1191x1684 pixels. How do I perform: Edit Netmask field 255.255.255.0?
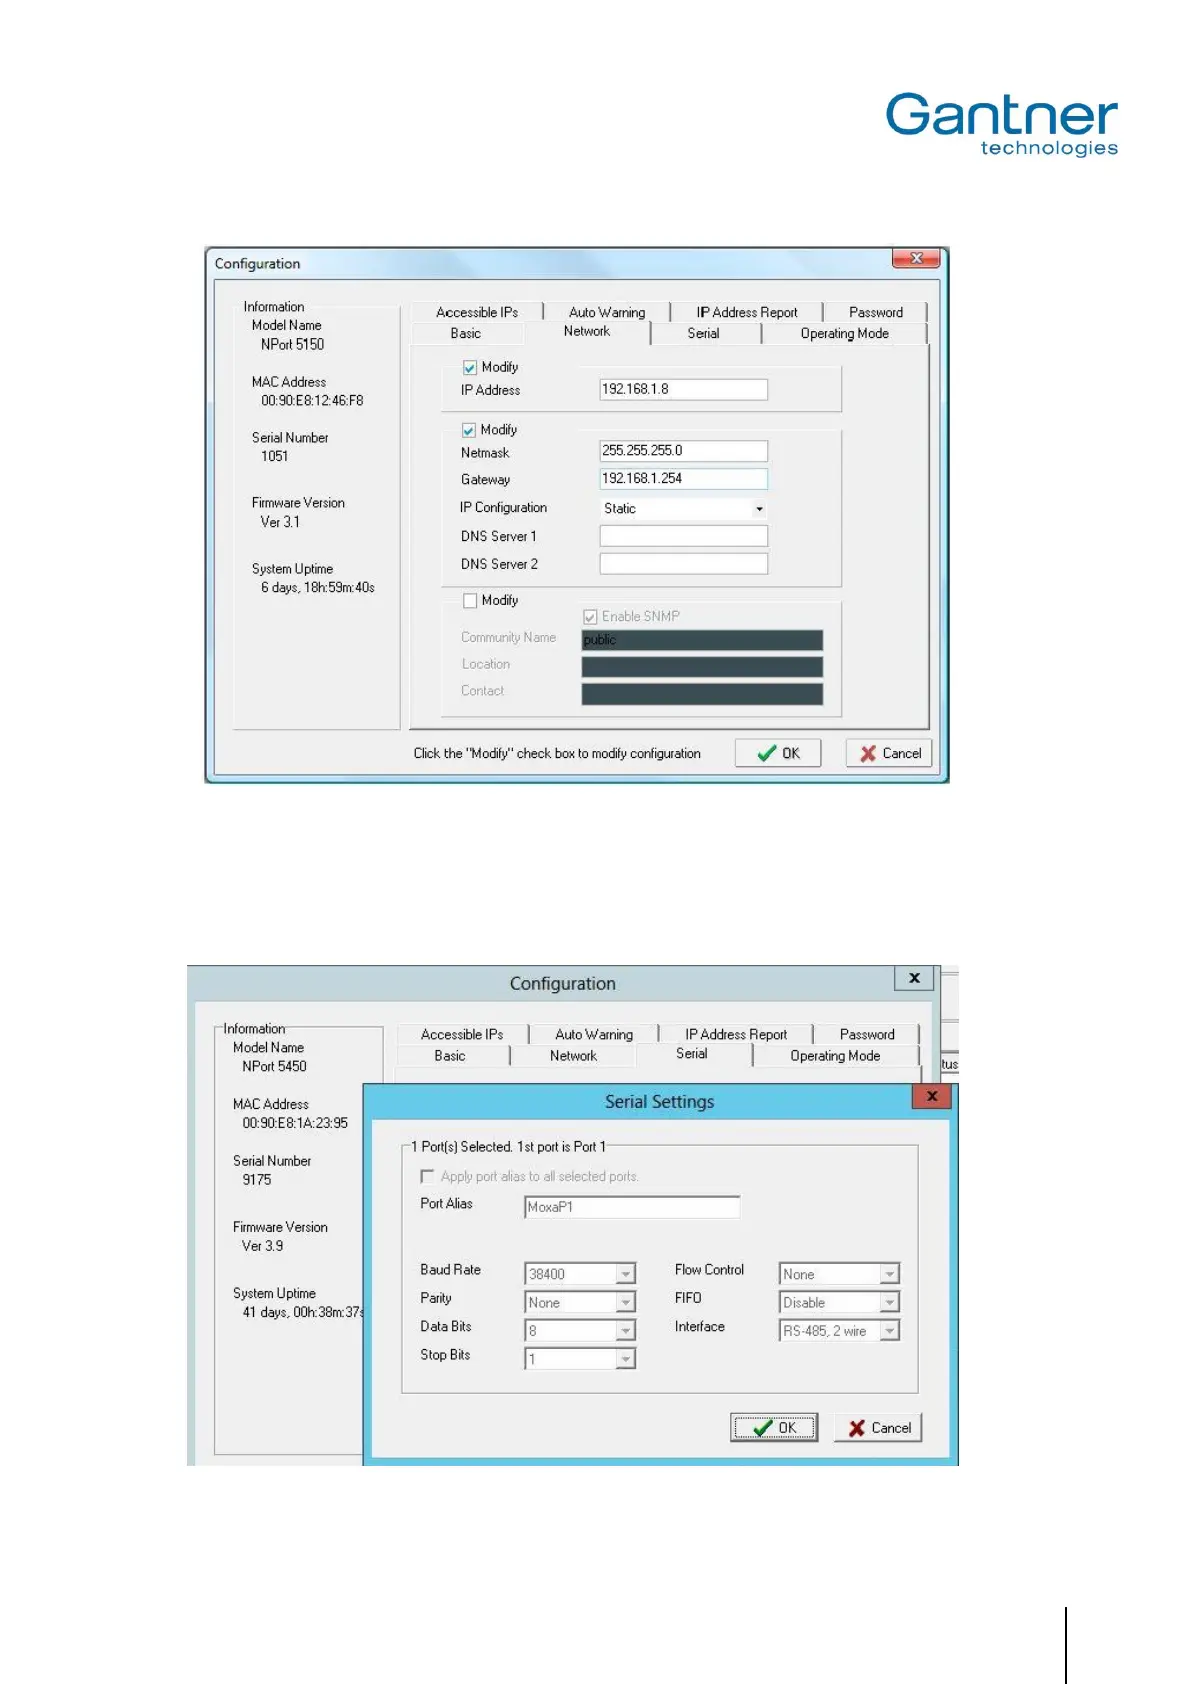683,451
